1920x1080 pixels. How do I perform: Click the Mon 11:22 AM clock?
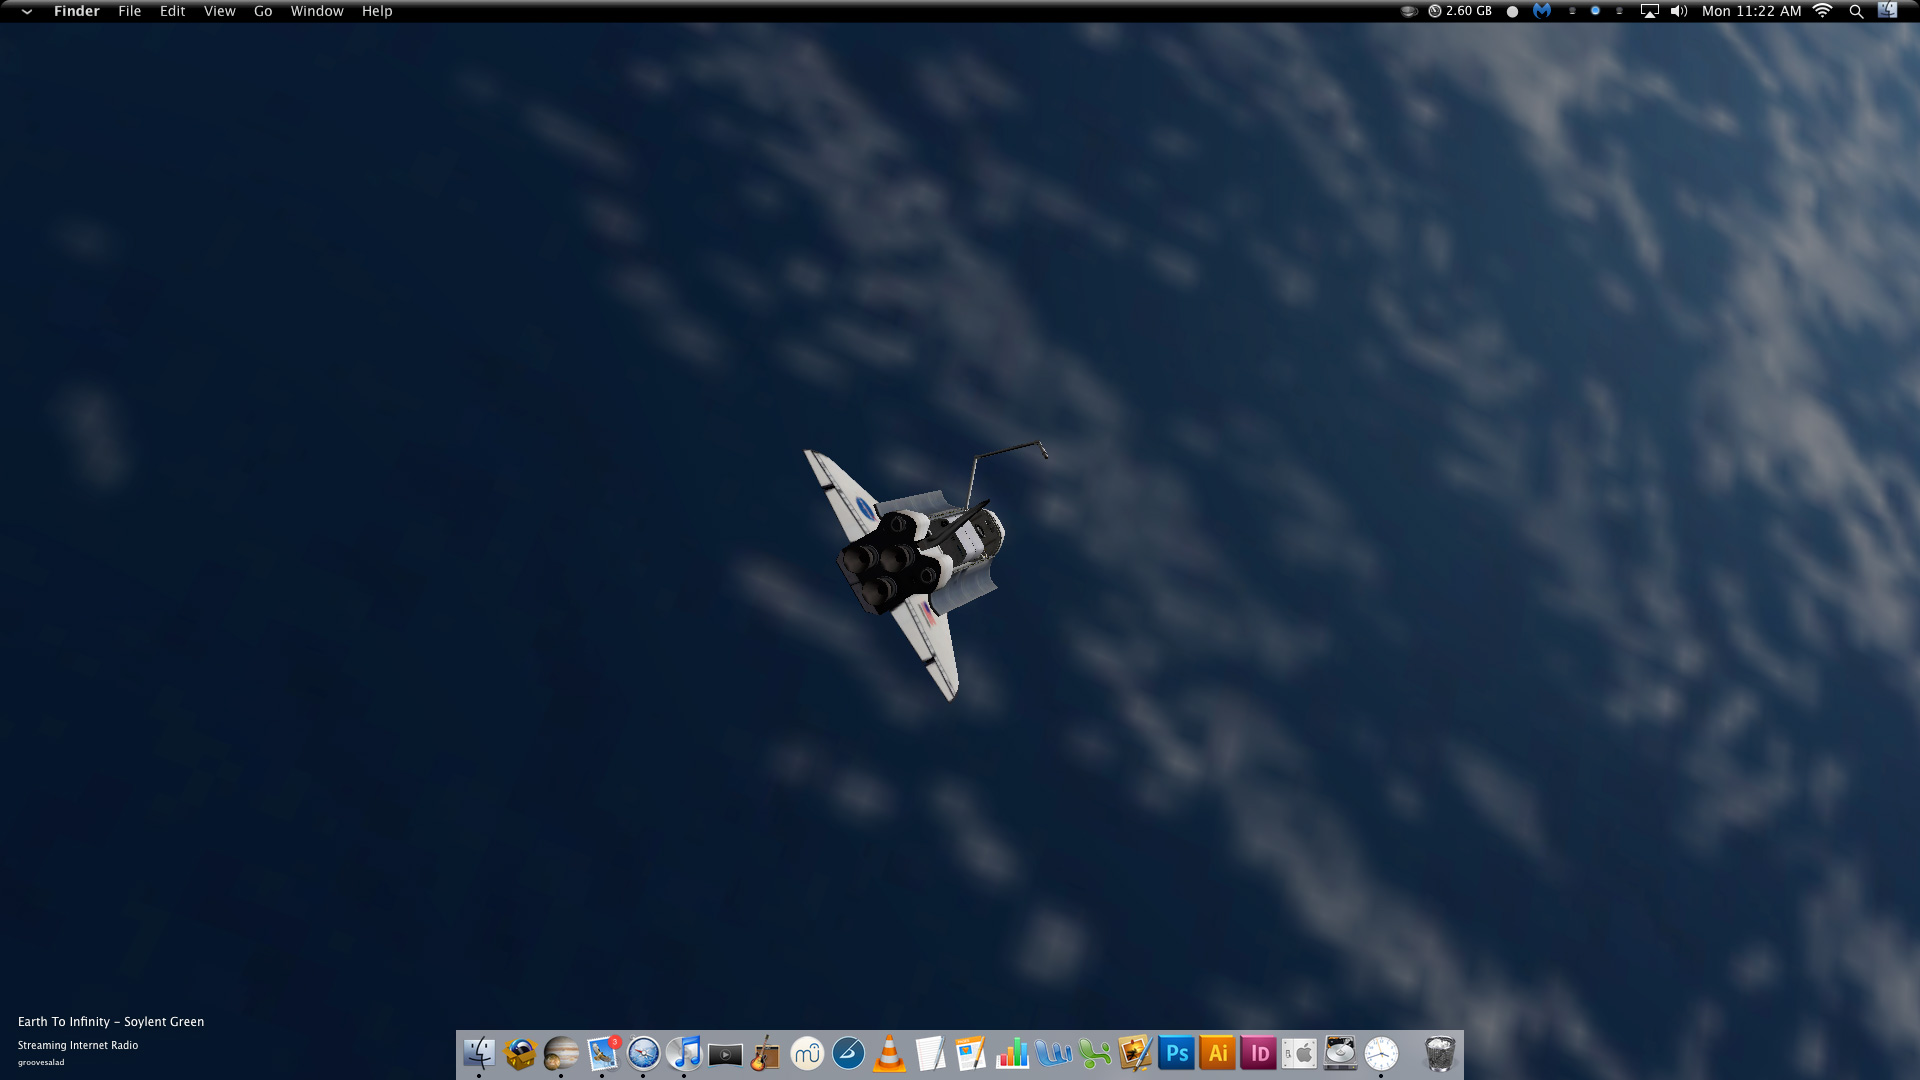(x=1751, y=11)
